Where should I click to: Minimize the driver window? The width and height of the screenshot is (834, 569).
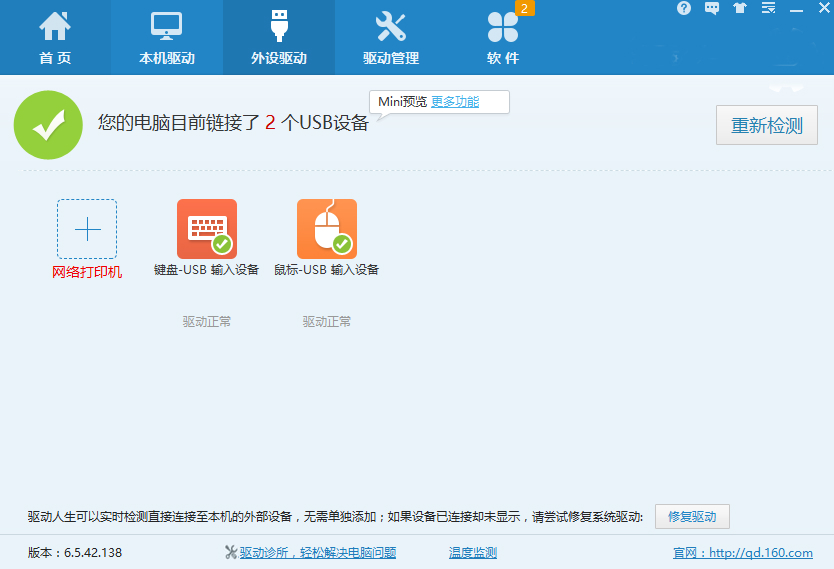pos(796,9)
